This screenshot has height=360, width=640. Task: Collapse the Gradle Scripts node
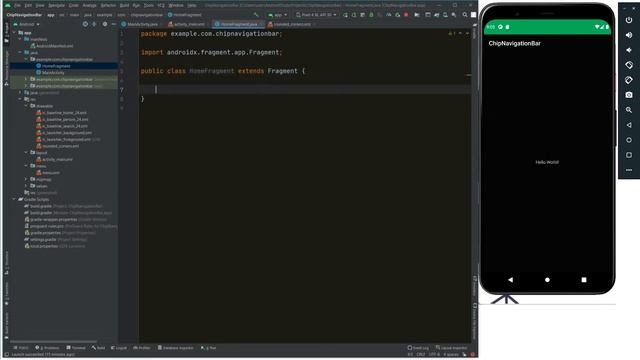click(14, 199)
